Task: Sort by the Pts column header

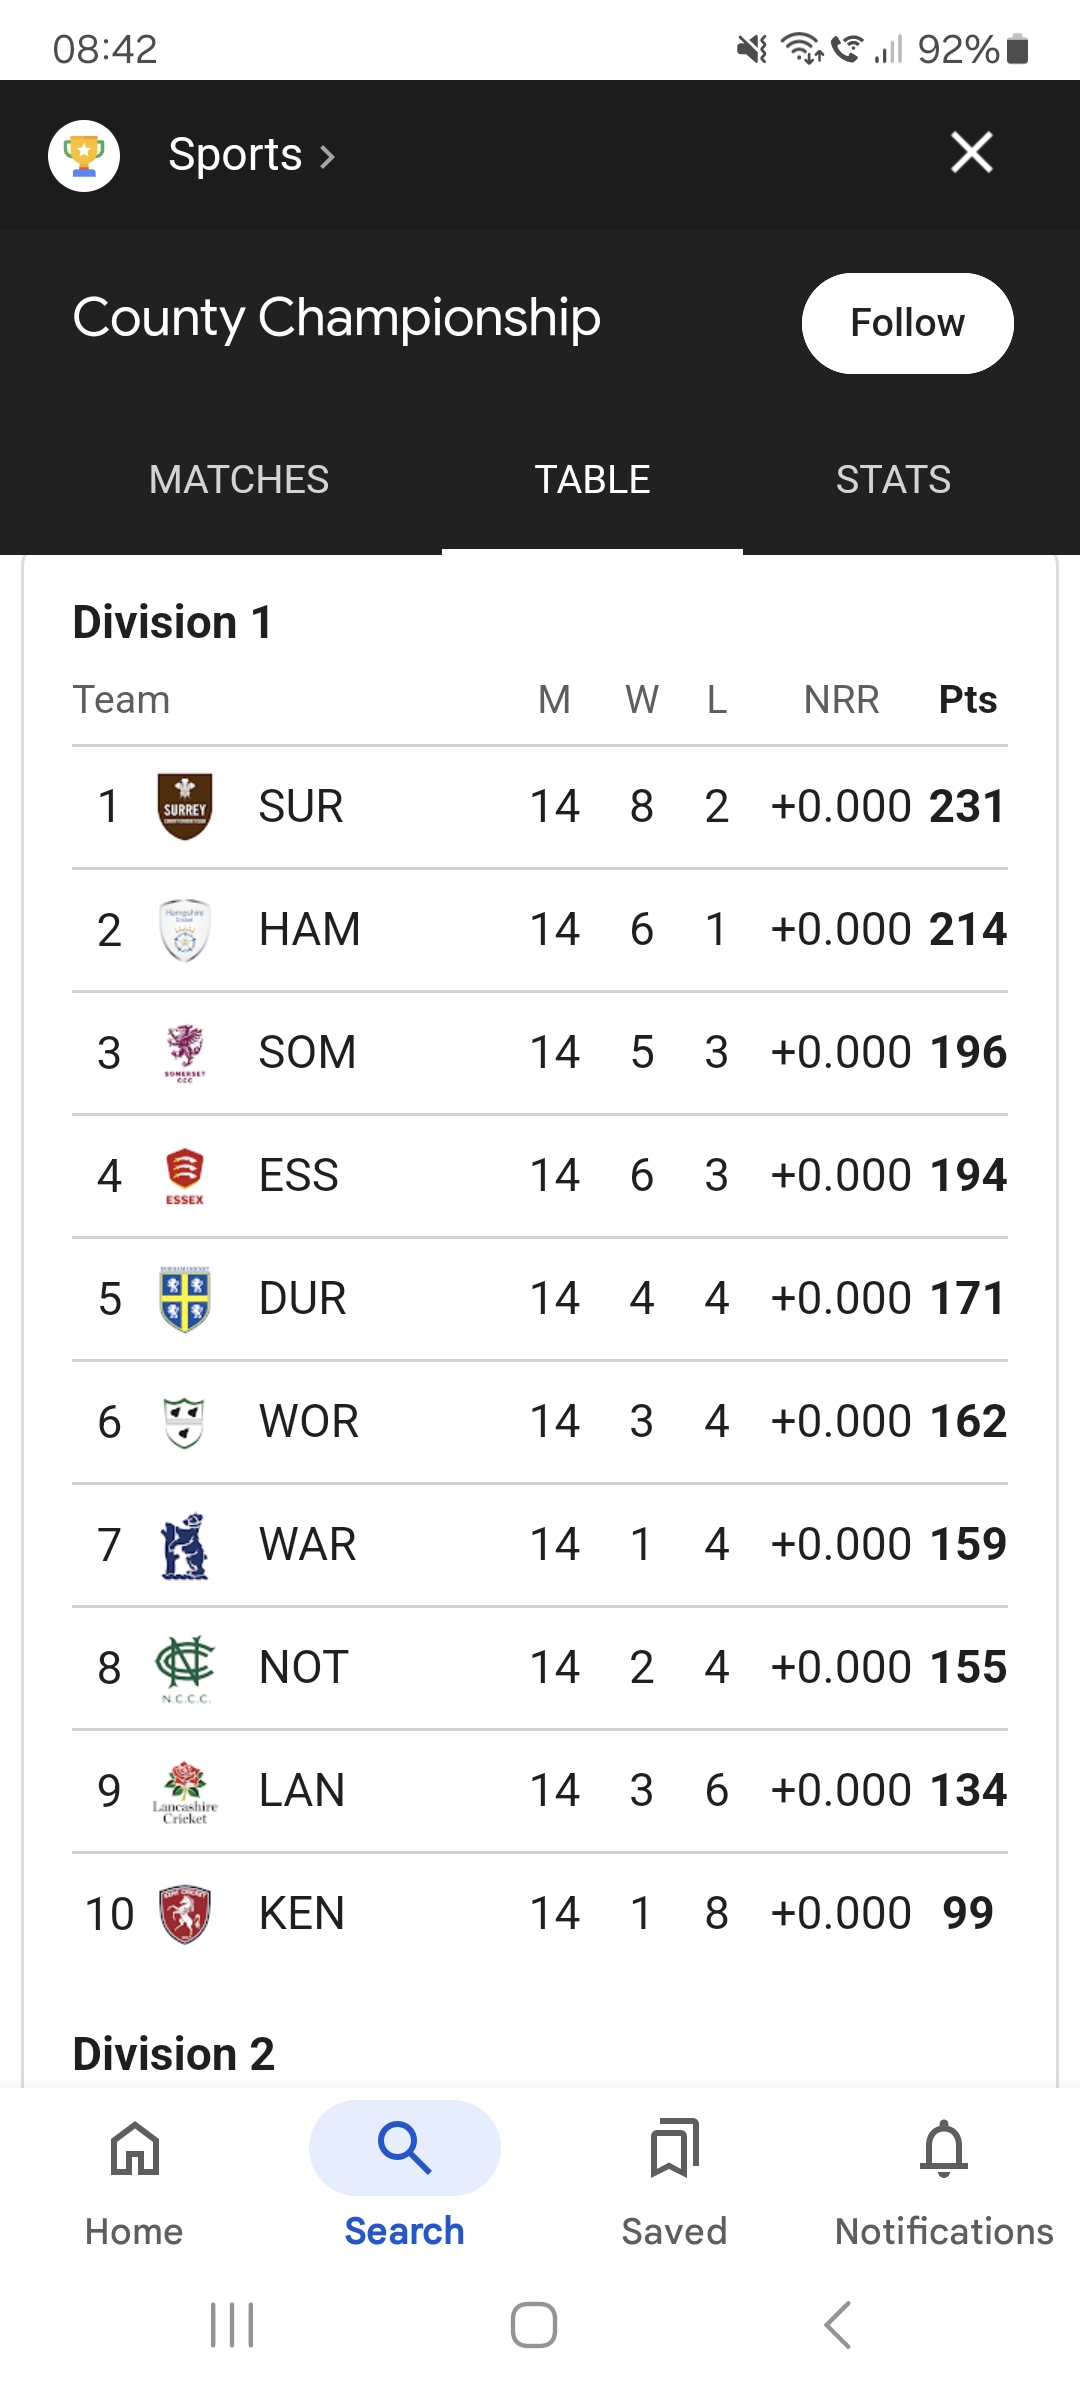Action: [968, 700]
